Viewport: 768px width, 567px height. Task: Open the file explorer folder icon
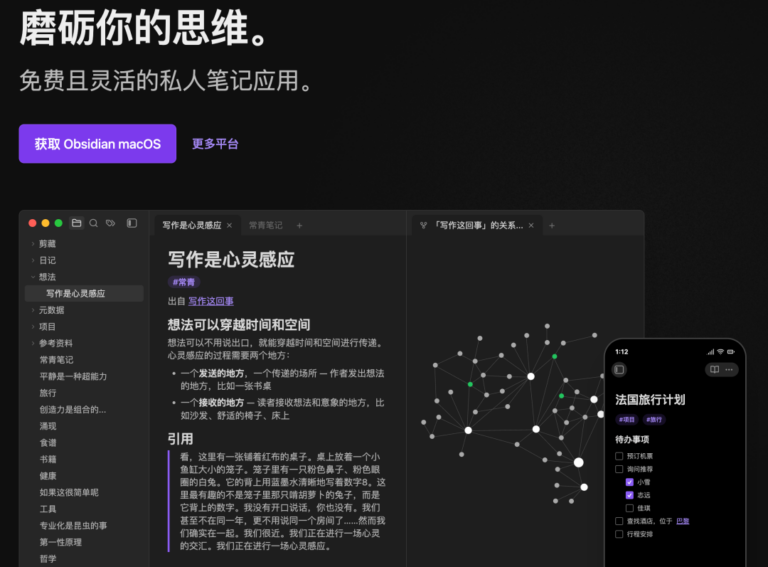pyautogui.click(x=76, y=223)
